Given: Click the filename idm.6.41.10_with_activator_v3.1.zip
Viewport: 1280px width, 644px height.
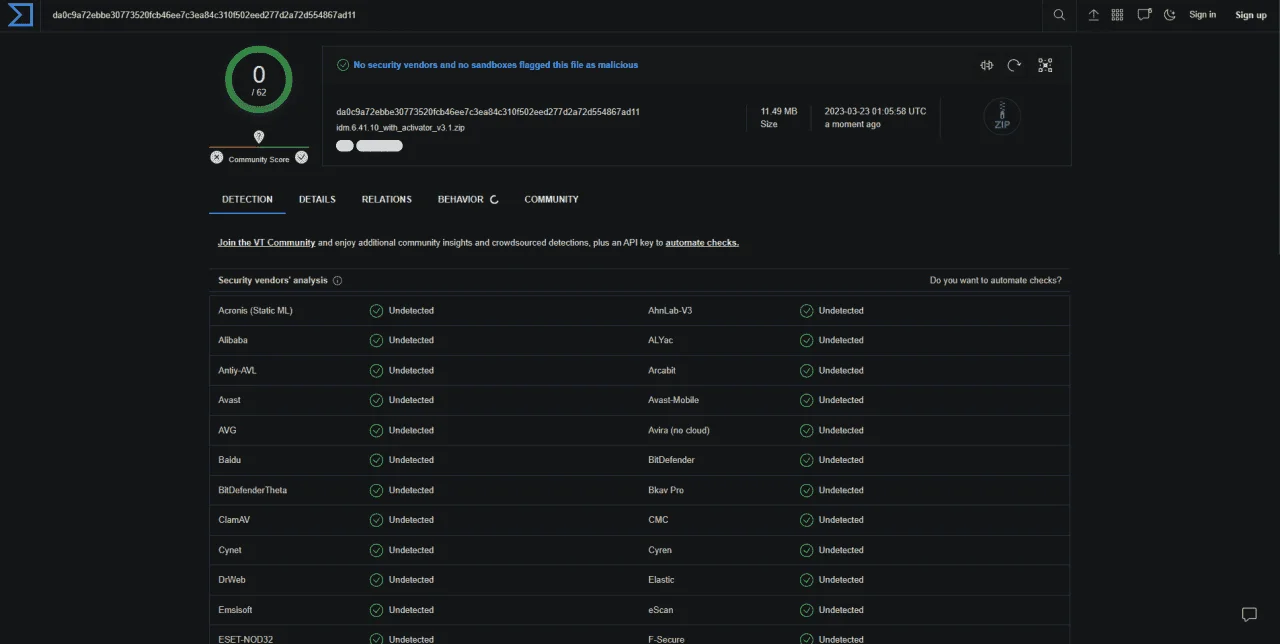Looking at the screenshot, I should [x=400, y=128].
